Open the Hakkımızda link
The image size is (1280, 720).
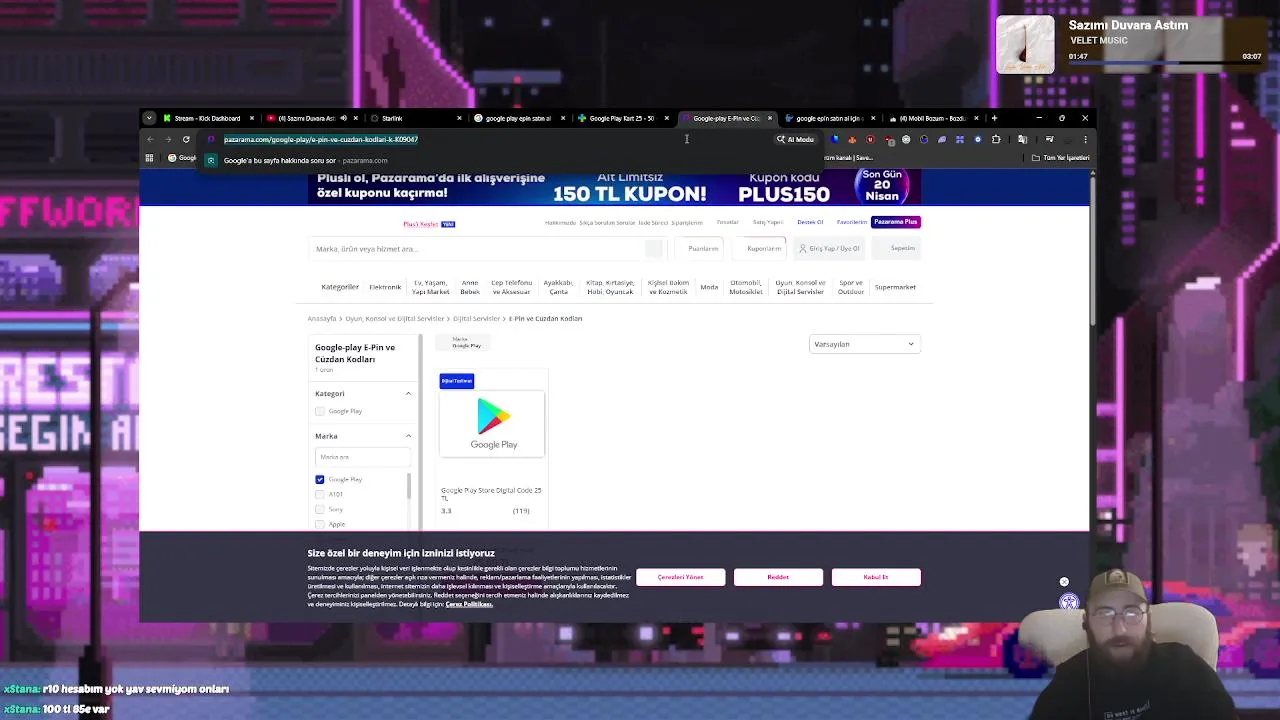(560, 222)
